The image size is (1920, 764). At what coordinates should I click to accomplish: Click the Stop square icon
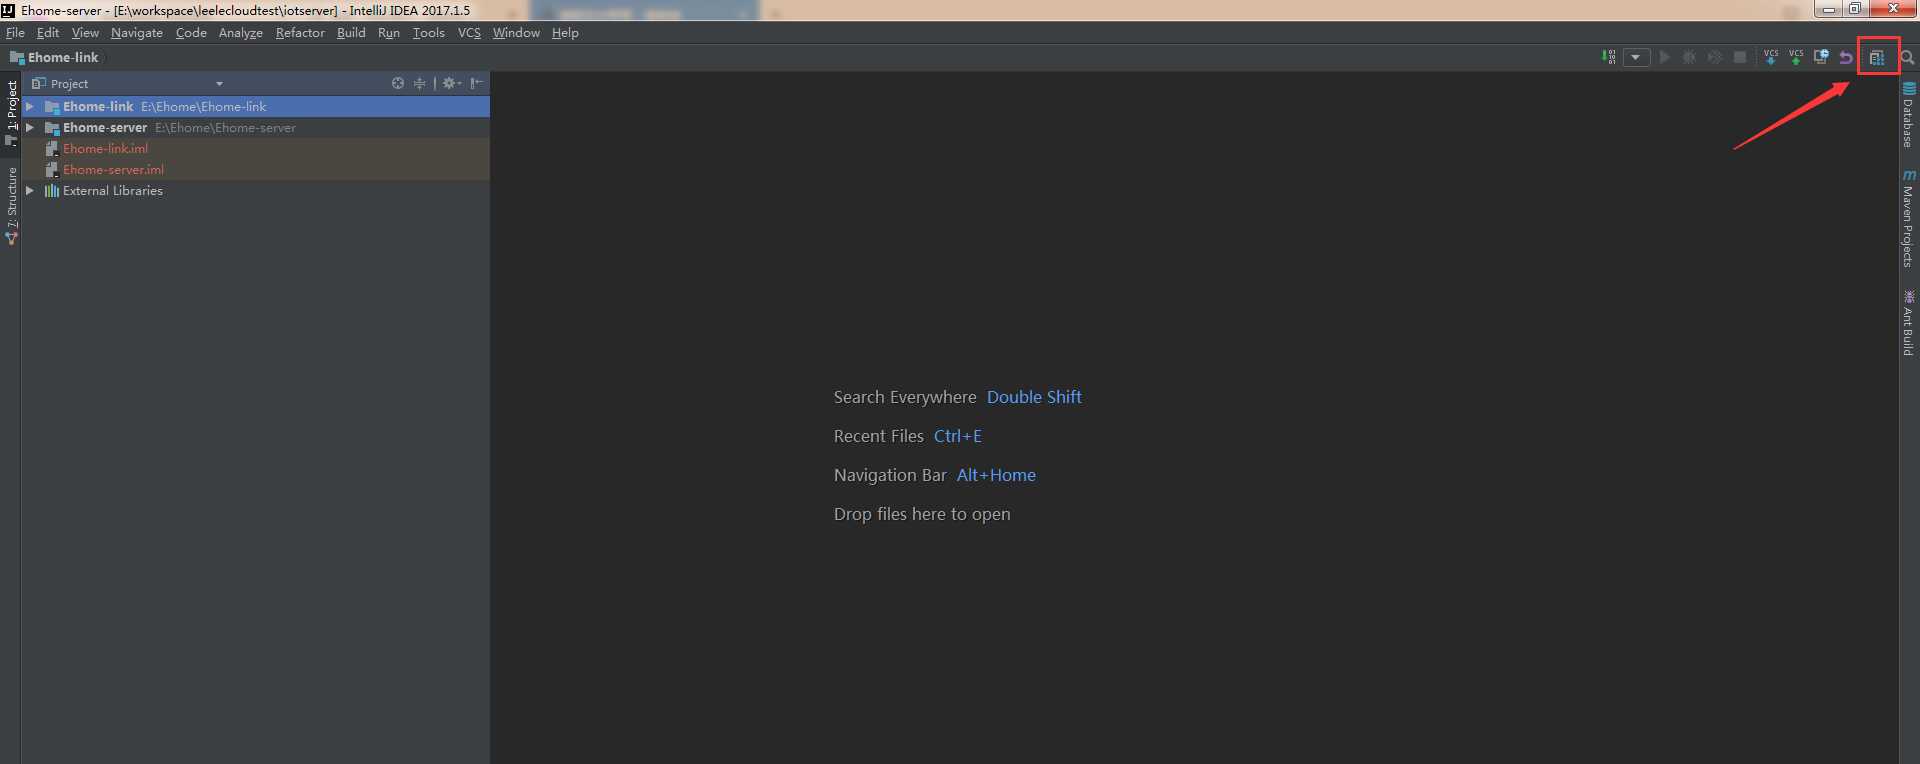click(x=1740, y=58)
